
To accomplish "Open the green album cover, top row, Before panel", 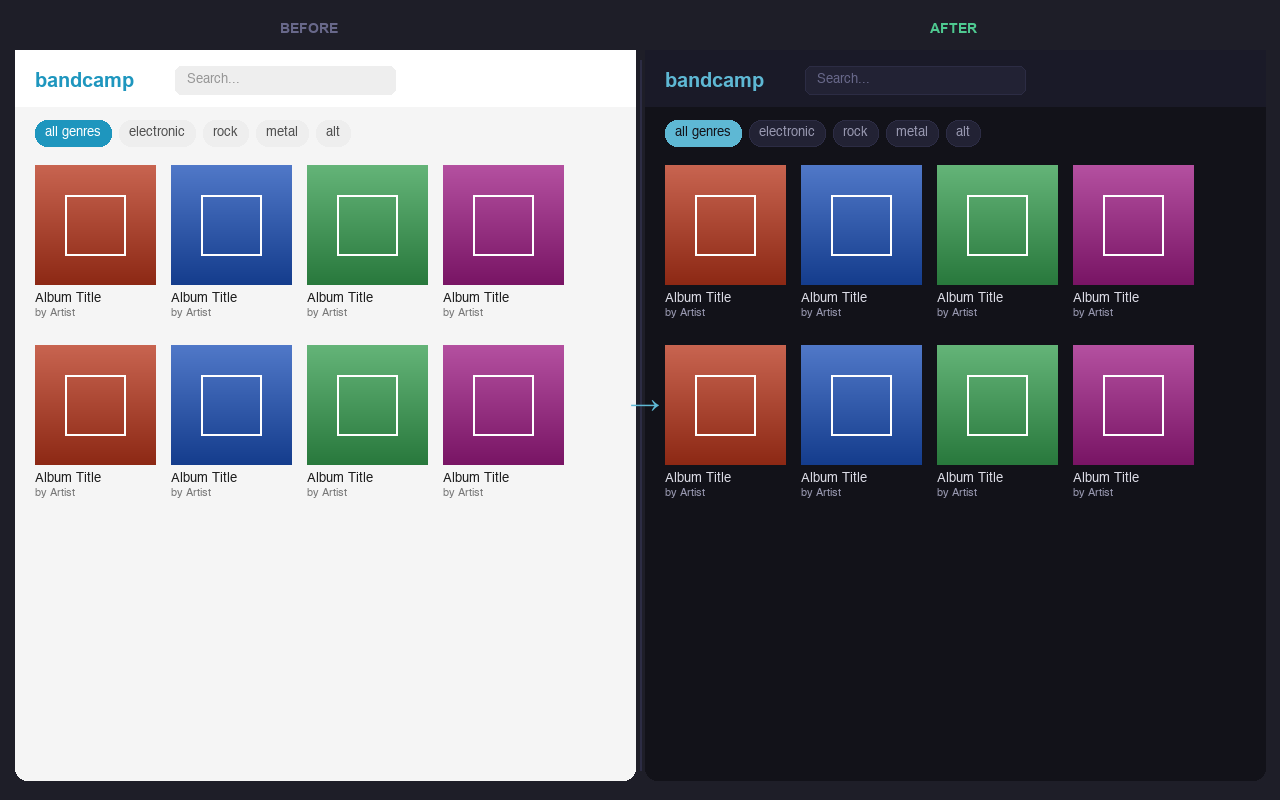I will (367, 225).
